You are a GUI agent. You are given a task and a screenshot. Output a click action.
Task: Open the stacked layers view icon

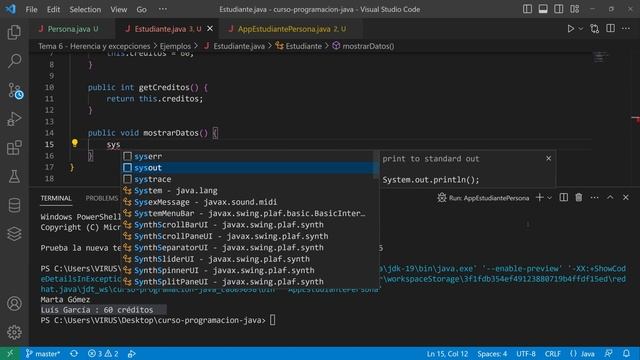coord(14,234)
